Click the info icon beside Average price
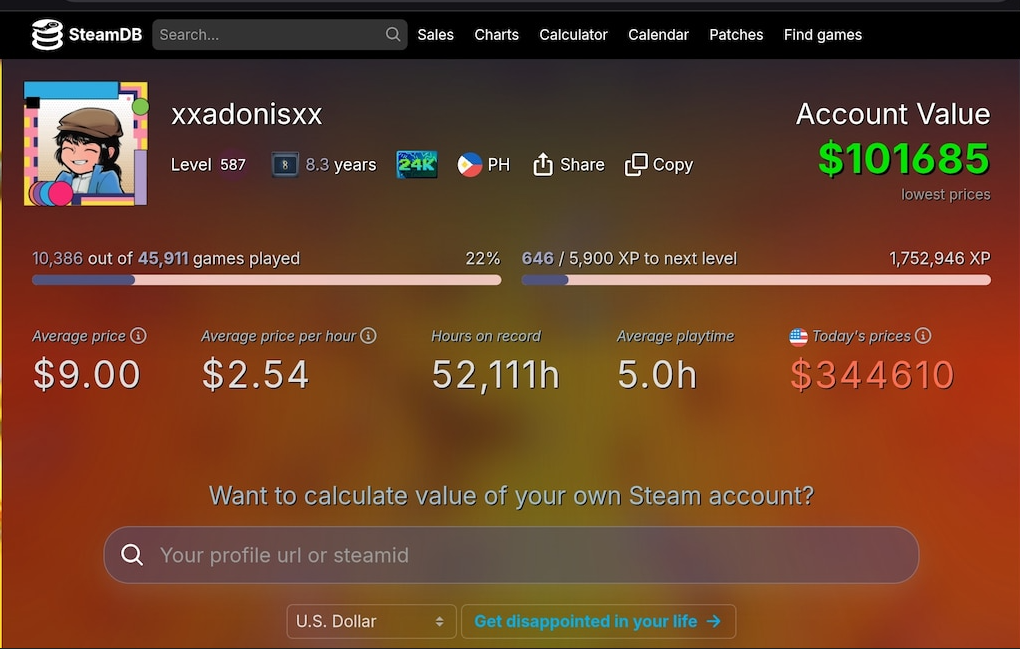Image resolution: width=1020 pixels, height=649 pixels. tap(138, 336)
